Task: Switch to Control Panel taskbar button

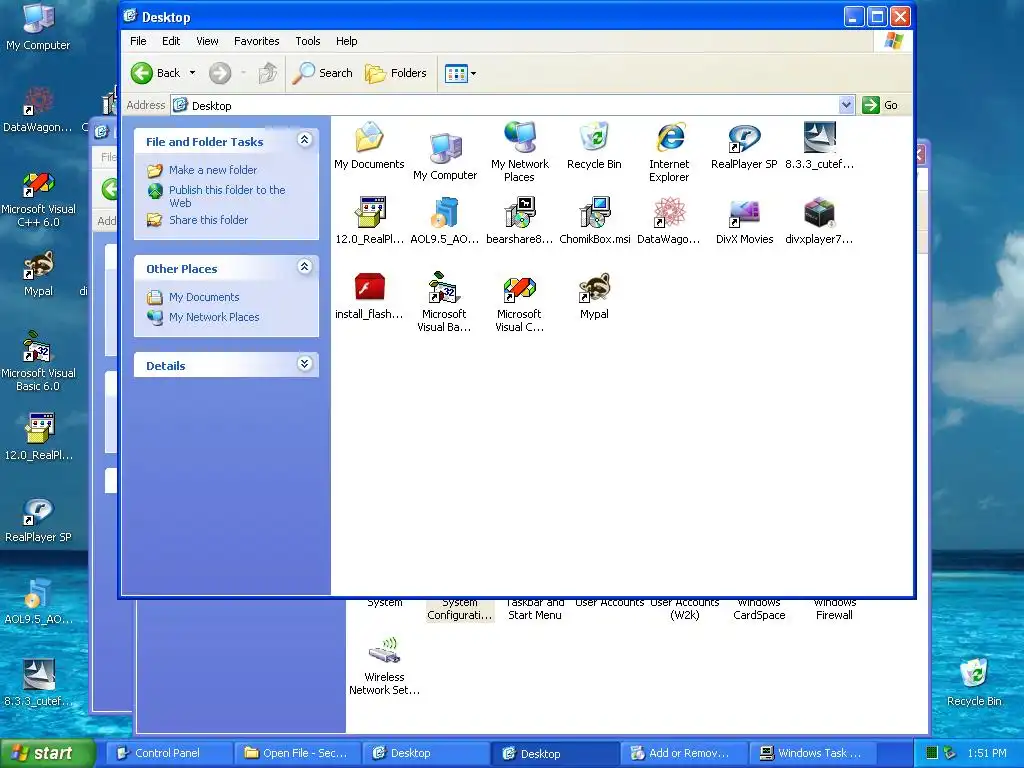Action: pos(168,753)
